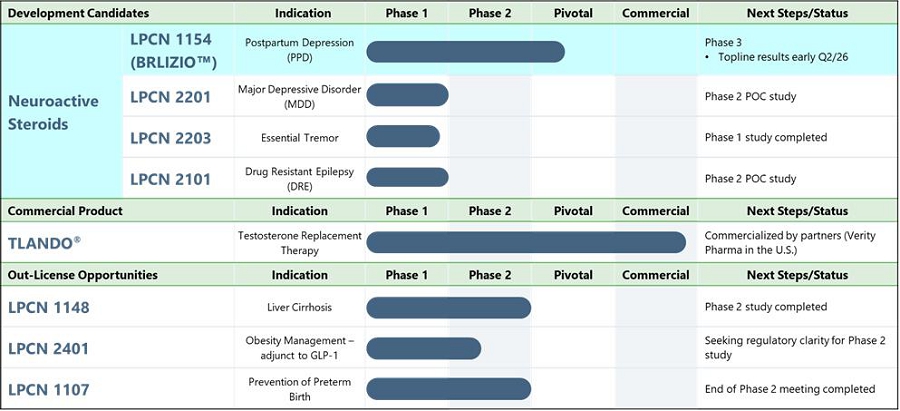The image size is (900, 411).
Task: Click the LPCN 2101 candidate name
Action: point(171,179)
